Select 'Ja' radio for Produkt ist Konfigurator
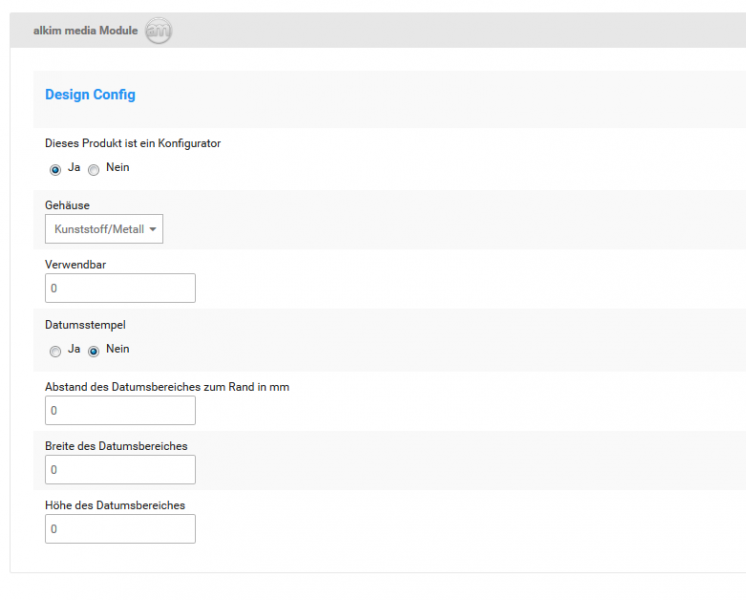746x600 pixels. tap(55, 169)
